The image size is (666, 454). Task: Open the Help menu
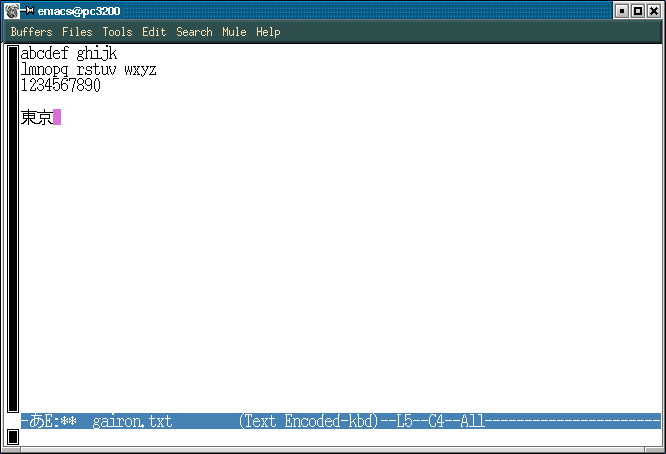268,32
